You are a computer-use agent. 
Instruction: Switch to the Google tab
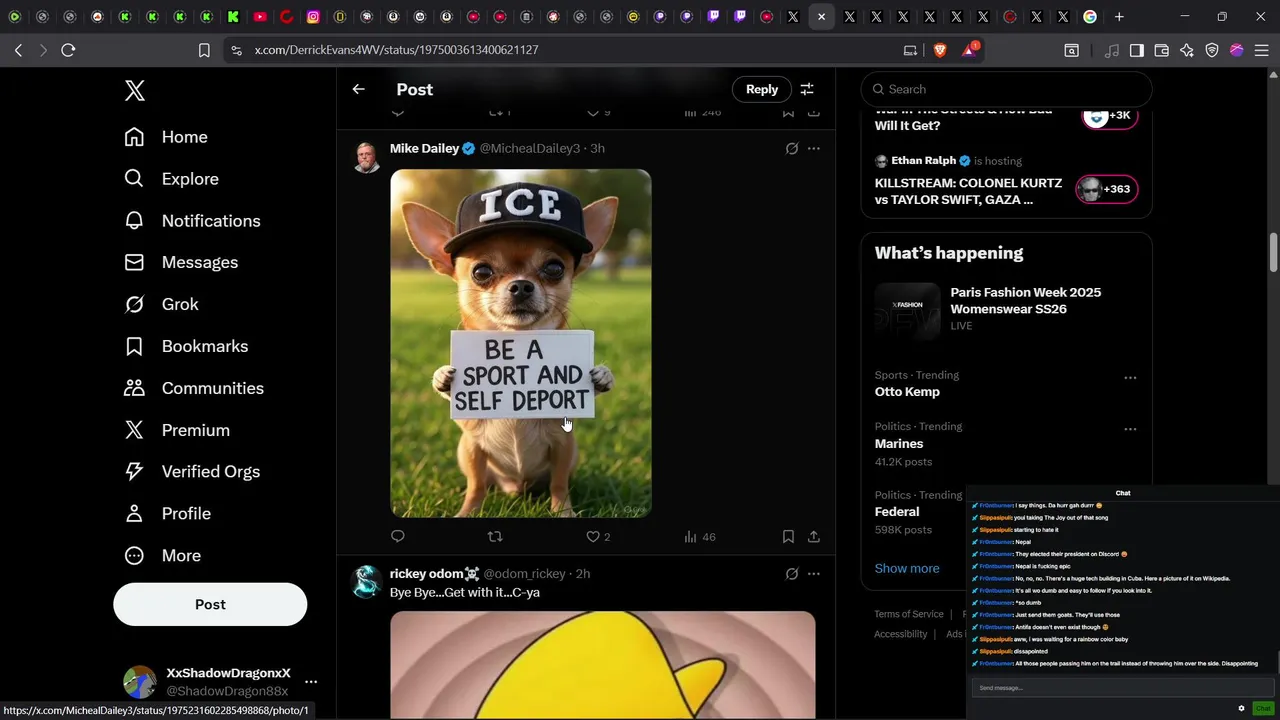tap(1090, 17)
